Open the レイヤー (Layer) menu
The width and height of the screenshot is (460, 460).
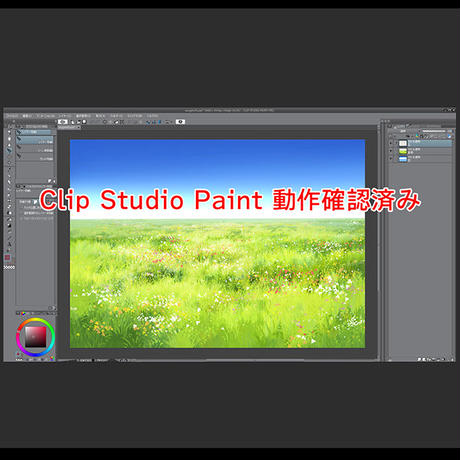65,116
